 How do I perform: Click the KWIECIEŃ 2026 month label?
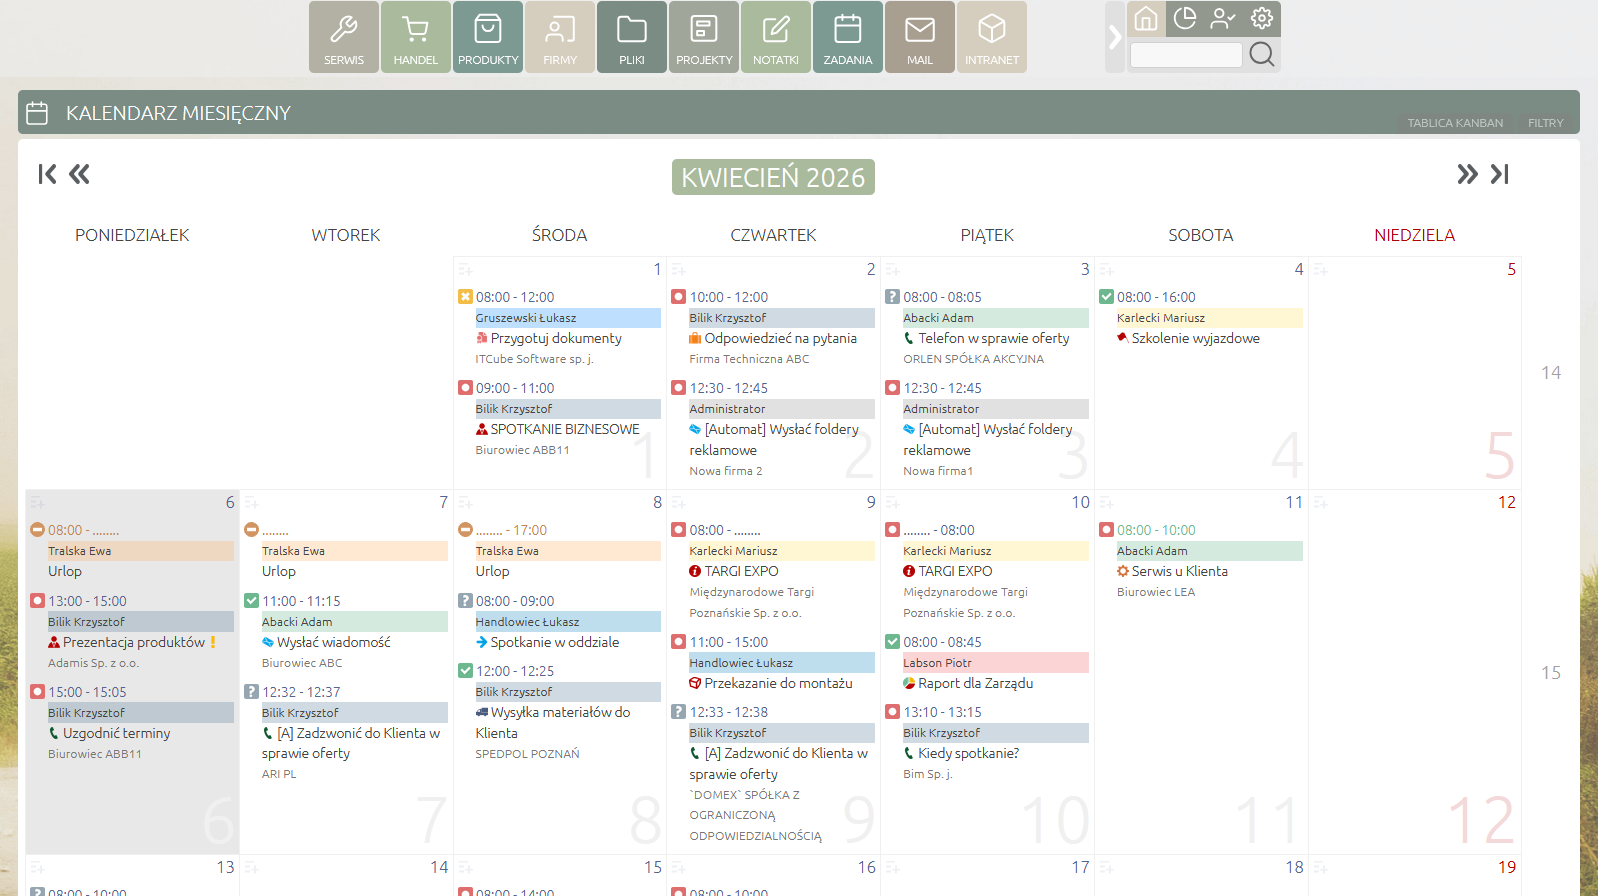pyautogui.click(x=773, y=177)
